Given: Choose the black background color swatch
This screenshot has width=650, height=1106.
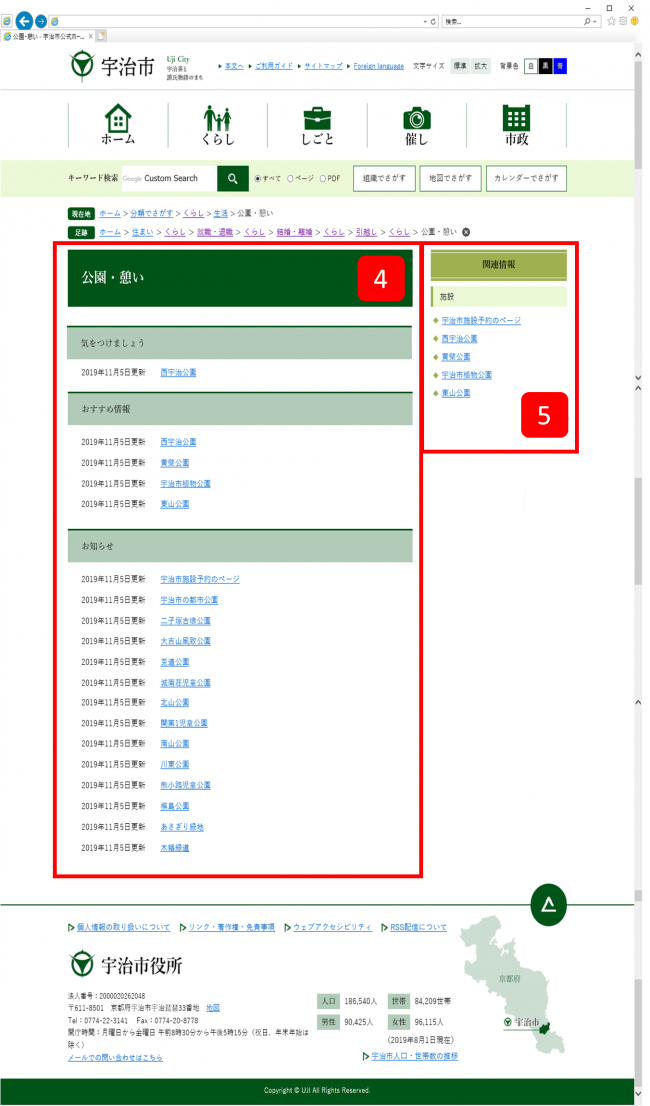Looking at the screenshot, I should [545, 66].
